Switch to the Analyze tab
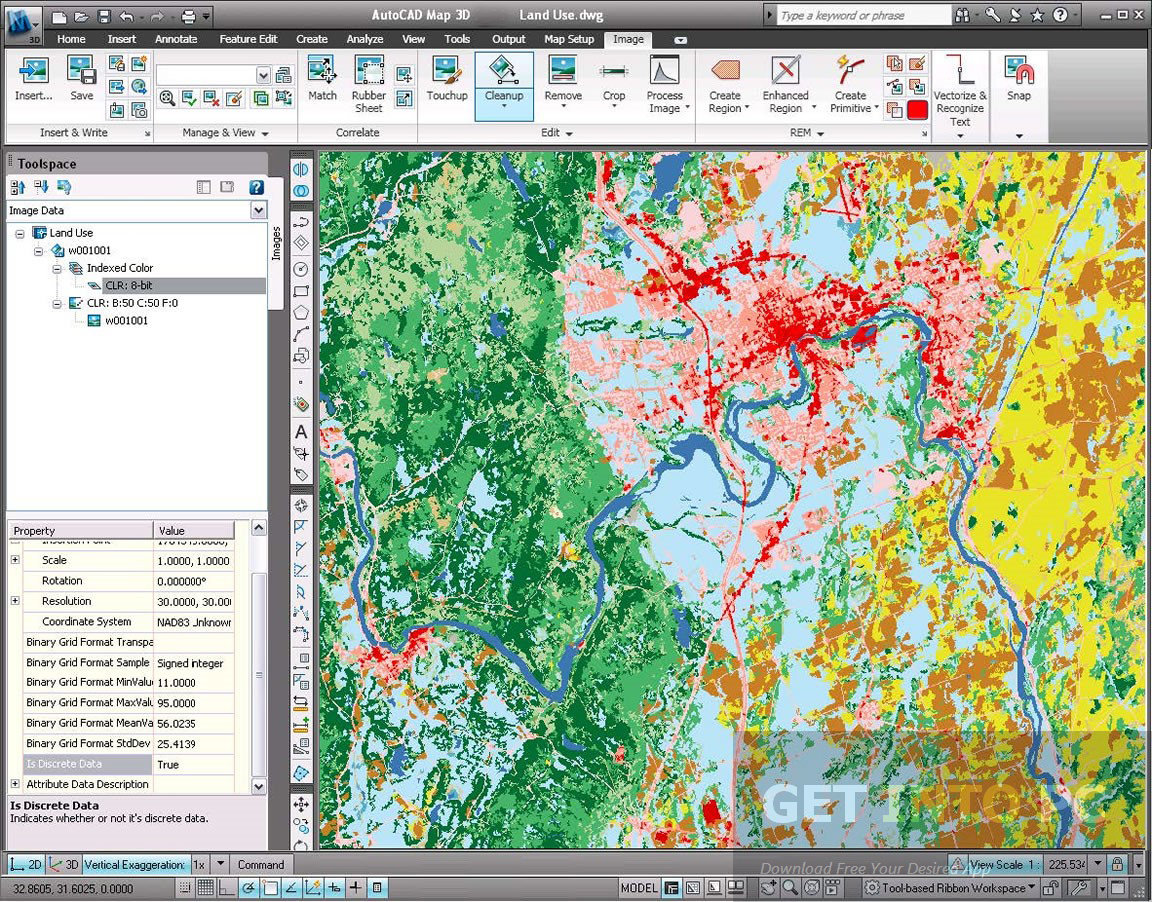The height and width of the screenshot is (902, 1152). click(365, 39)
